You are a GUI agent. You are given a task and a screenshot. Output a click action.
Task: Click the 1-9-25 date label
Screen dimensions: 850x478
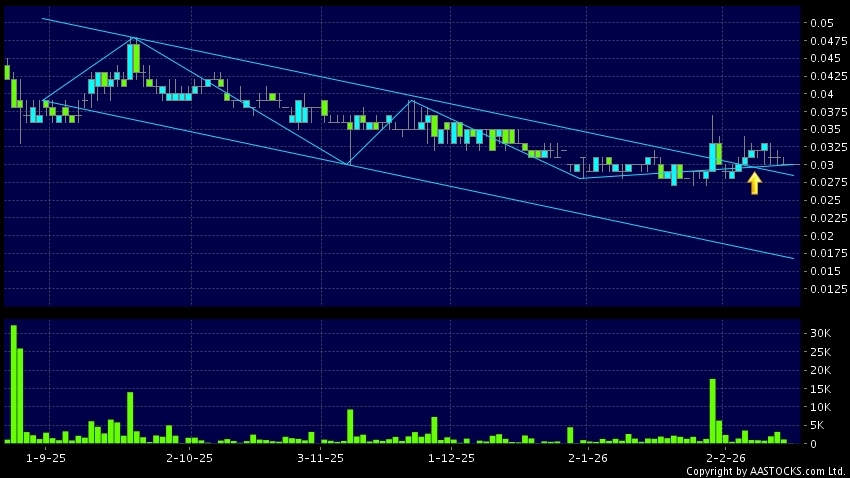coord(45,458)
